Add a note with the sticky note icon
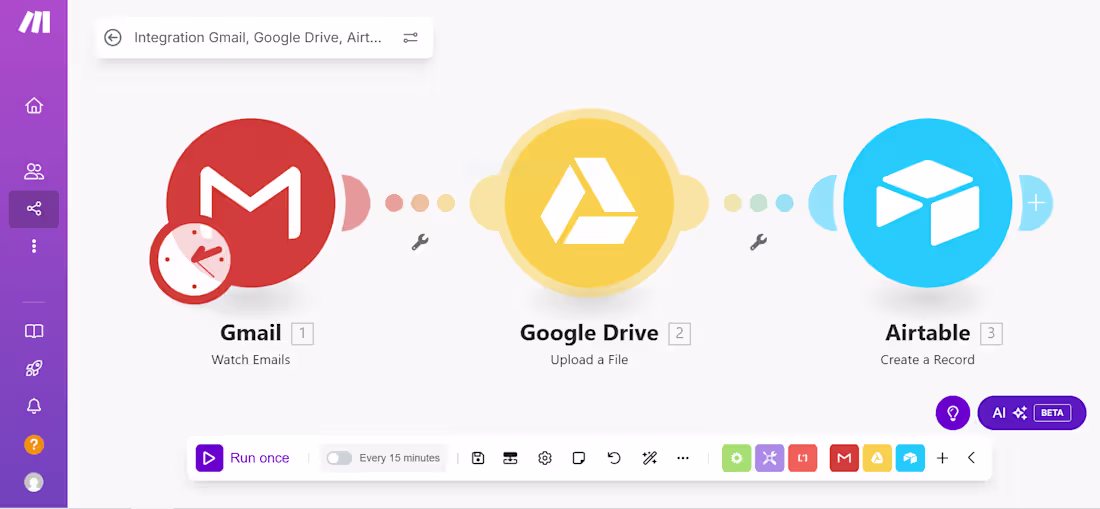Screen dimensions: 1100x509 click(x=579, y=458)
